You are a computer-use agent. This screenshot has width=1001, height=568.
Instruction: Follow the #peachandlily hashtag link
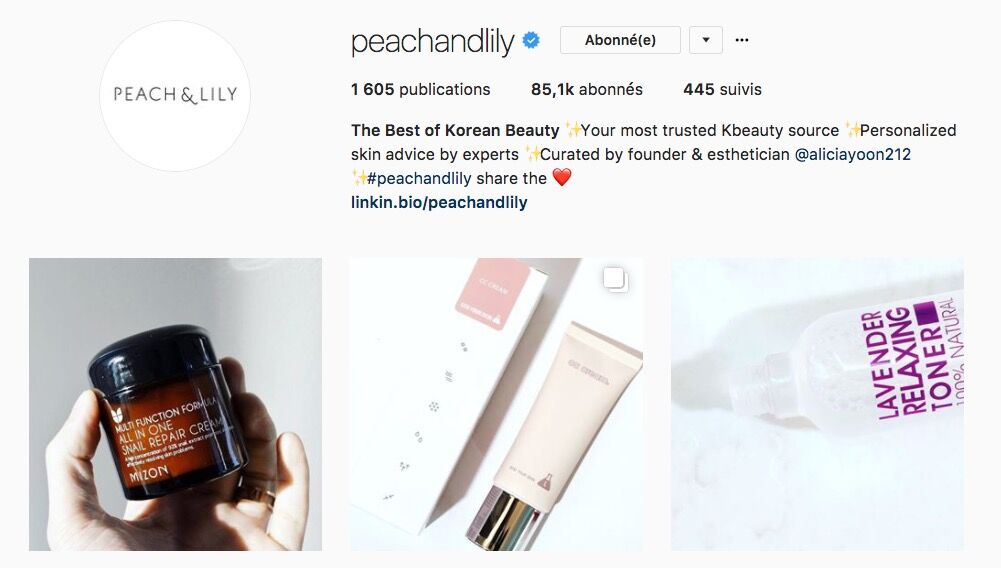pos(419,178)
